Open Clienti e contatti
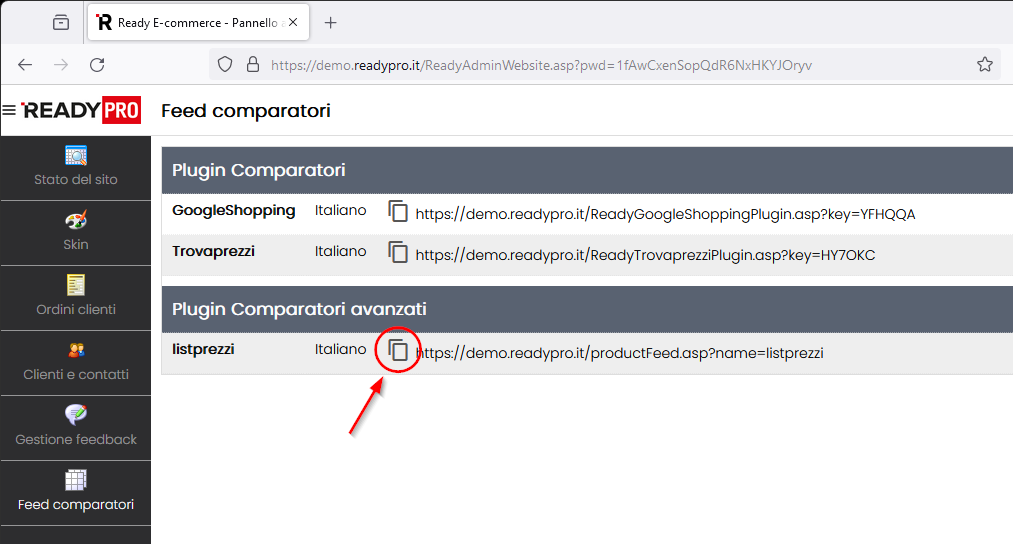 click(x=76, y=363)
